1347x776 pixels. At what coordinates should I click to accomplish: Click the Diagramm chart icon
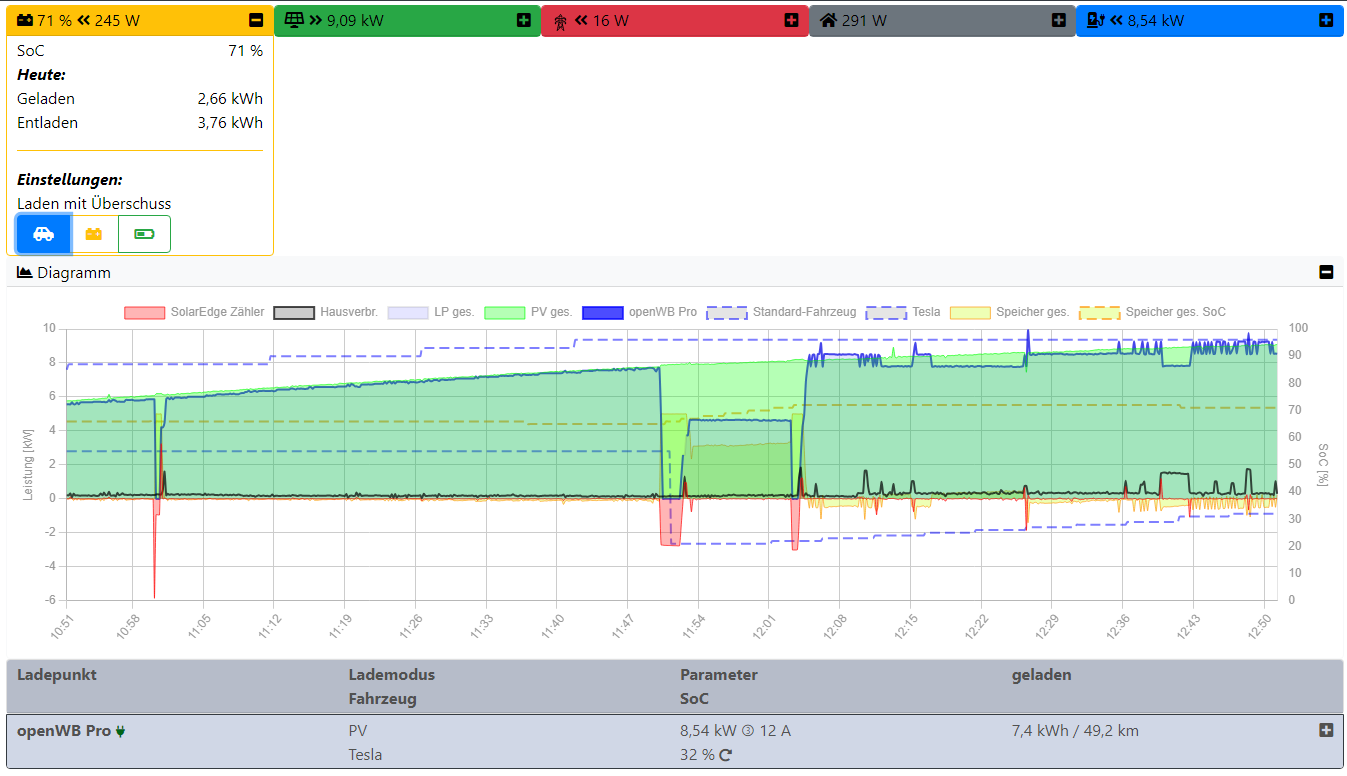click(x=25, y=272)
